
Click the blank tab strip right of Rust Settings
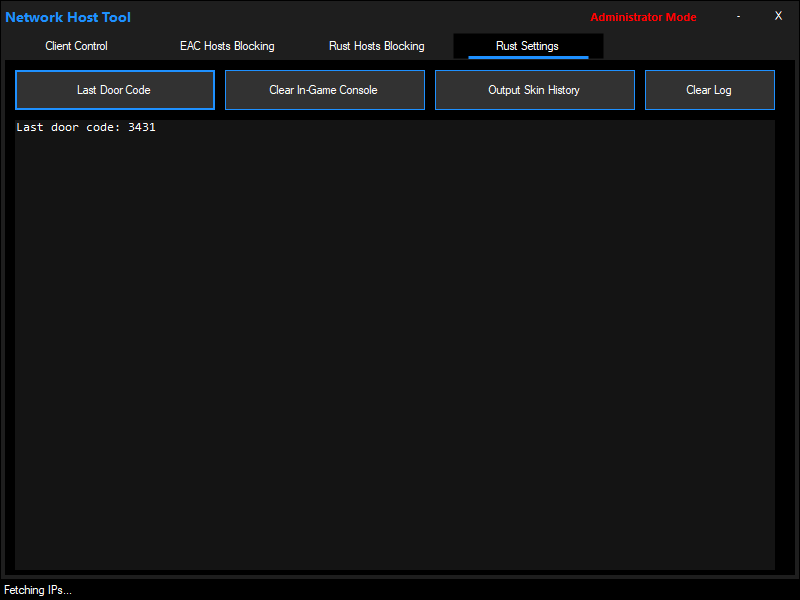click(x=700, y=46)
